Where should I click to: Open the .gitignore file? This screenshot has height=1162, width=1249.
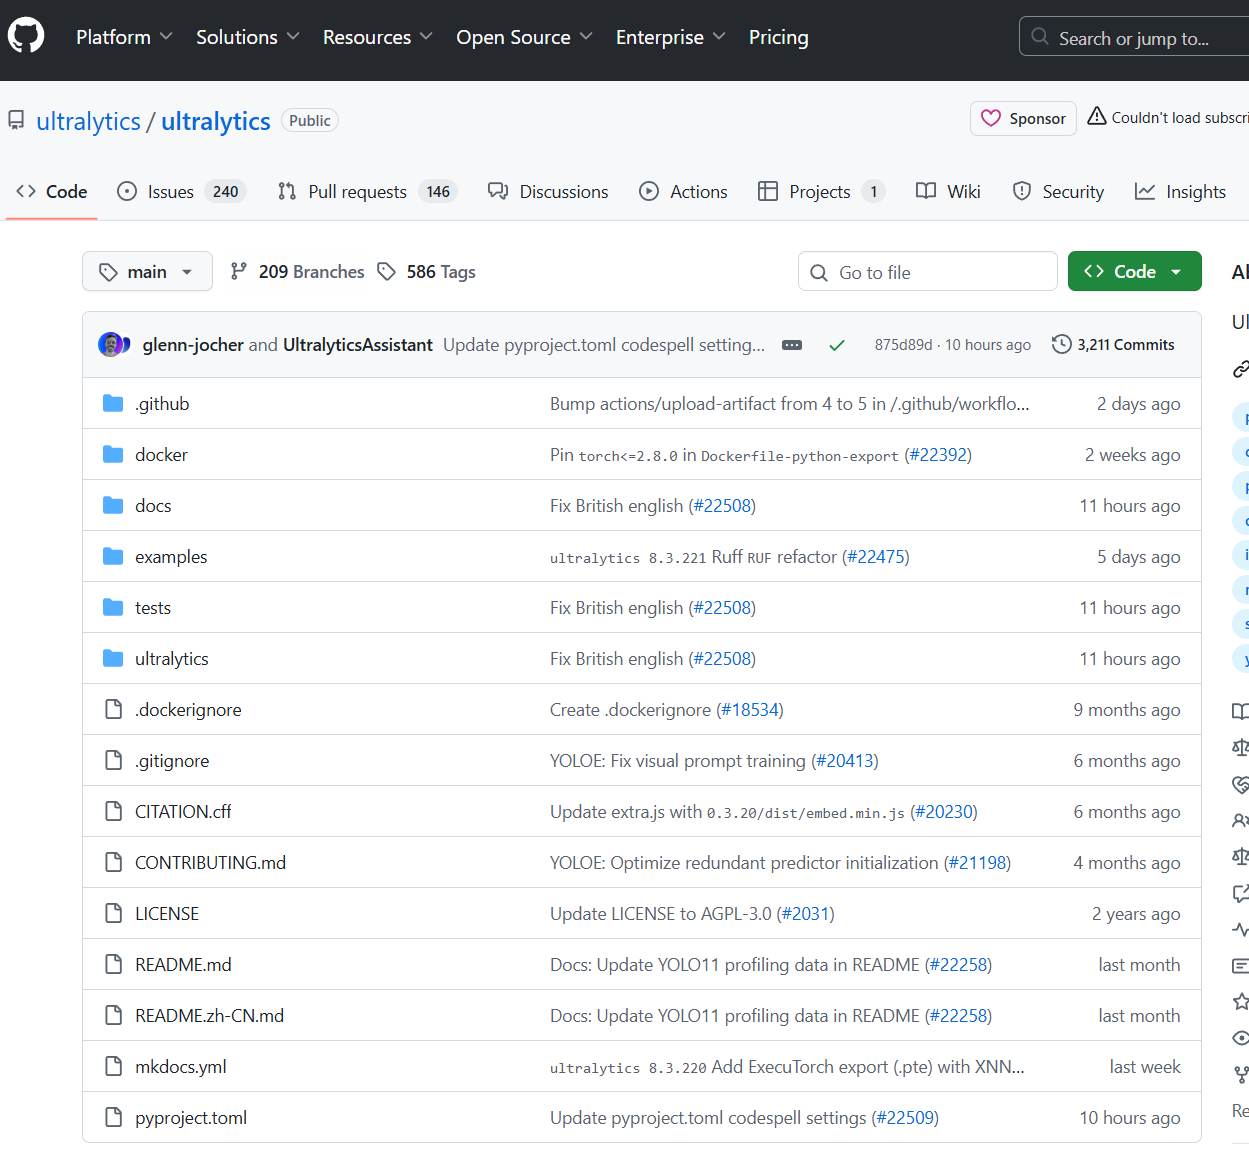click(172, 760)
